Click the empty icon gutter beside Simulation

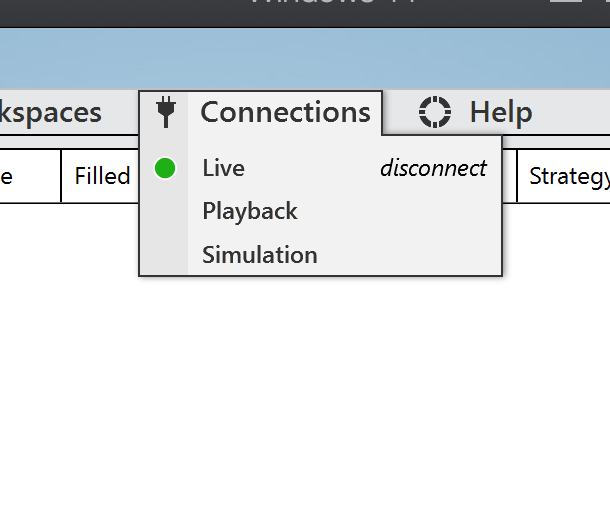(x=165, y=255)
